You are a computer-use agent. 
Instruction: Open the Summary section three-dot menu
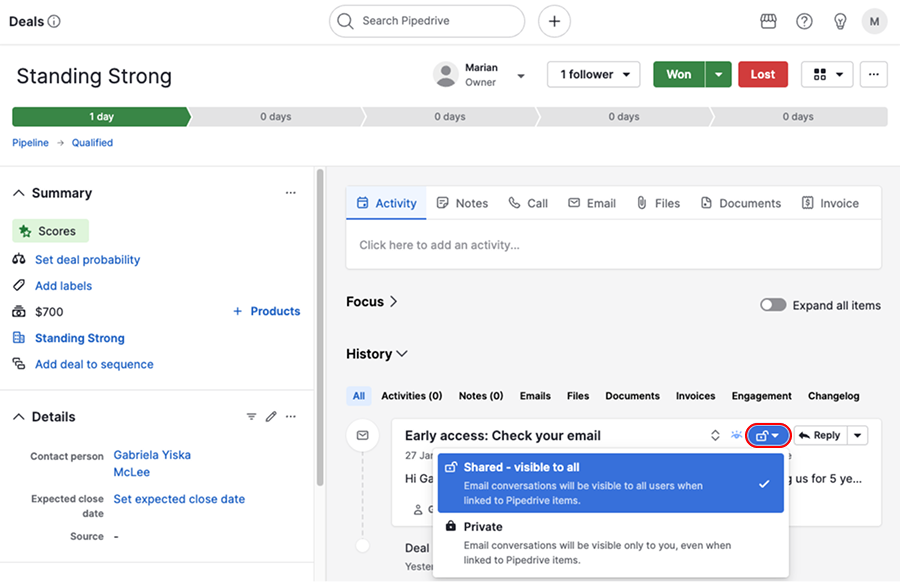click(x=290, y=193)
